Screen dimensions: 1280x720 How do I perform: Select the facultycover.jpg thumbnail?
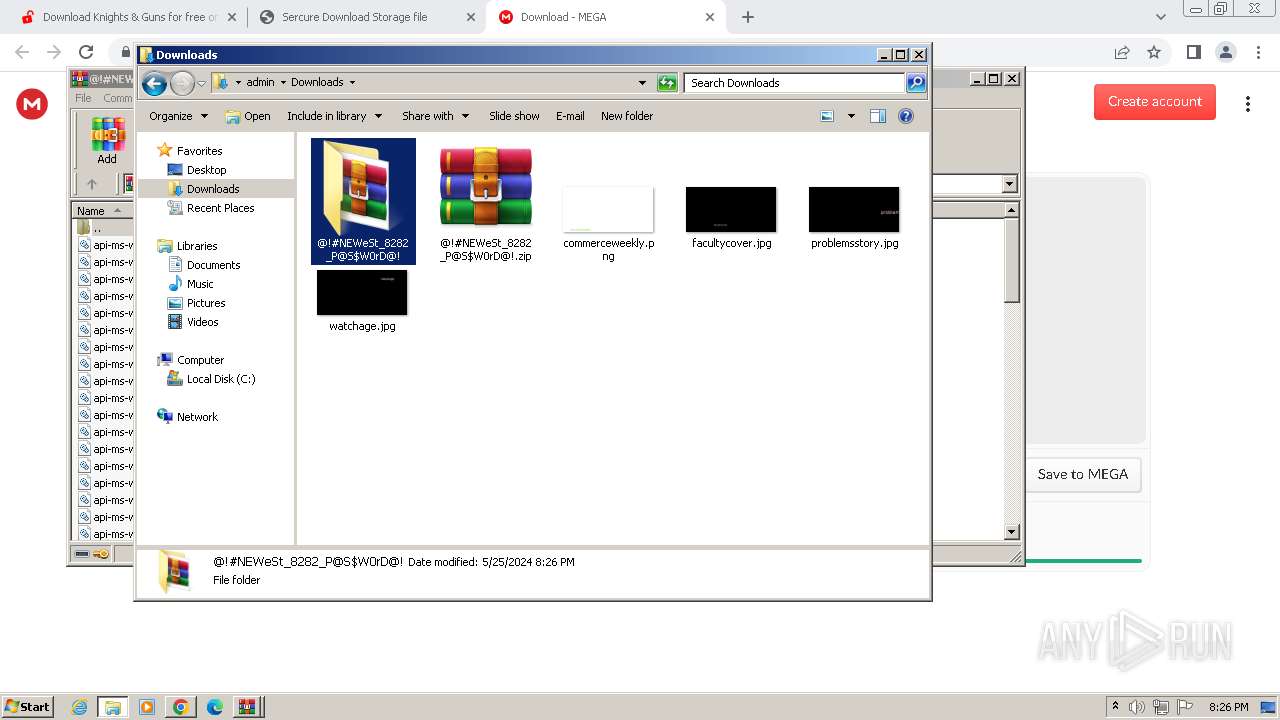(731, 209)
